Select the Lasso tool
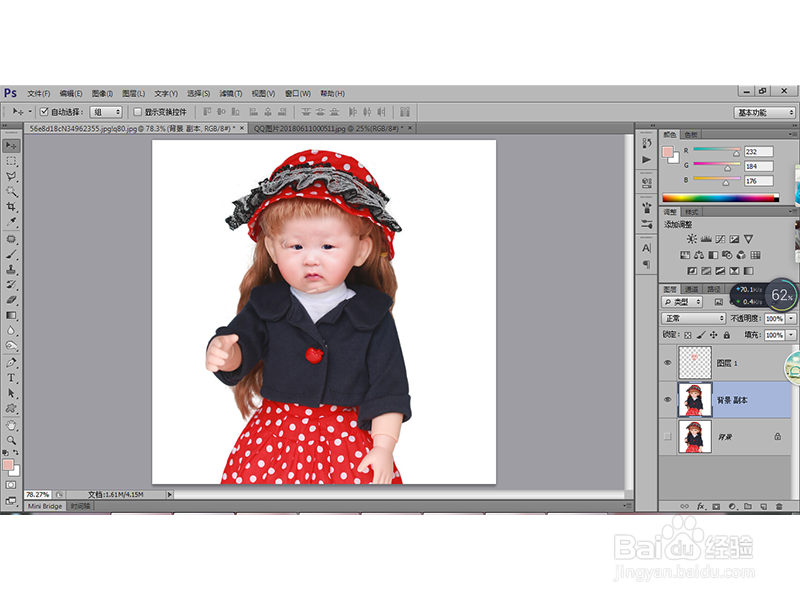 click(x=11, y=177)
